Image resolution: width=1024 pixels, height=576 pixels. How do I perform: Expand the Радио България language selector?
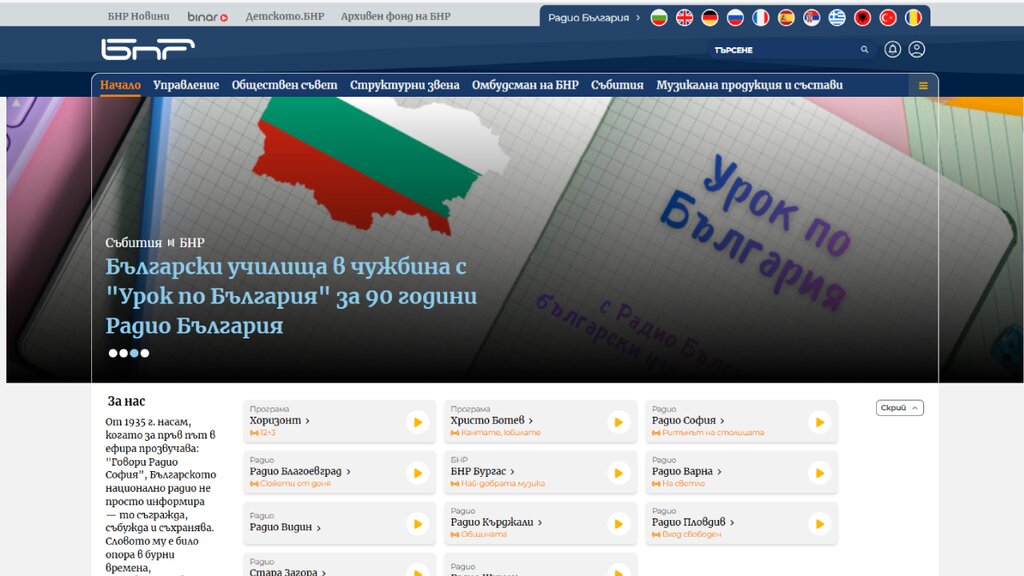(x=595, y=17)
